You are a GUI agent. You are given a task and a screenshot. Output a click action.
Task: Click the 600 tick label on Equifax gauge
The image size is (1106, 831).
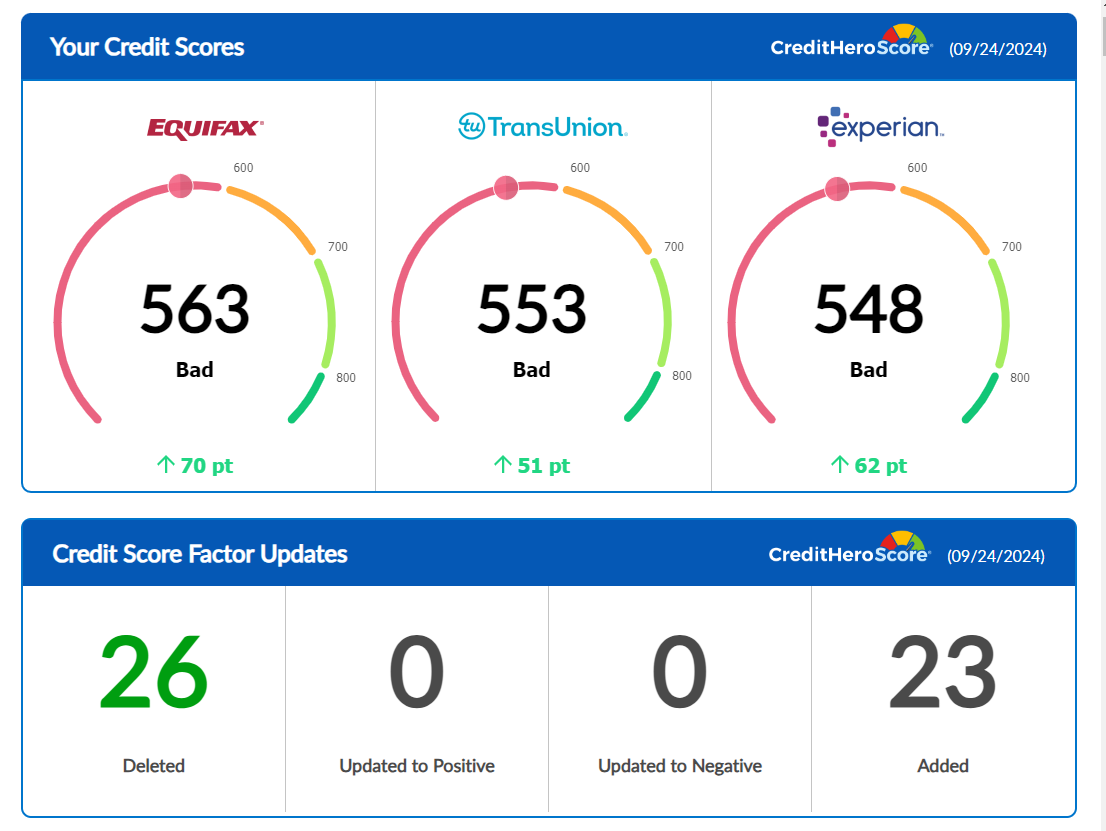tap(243, 168)
